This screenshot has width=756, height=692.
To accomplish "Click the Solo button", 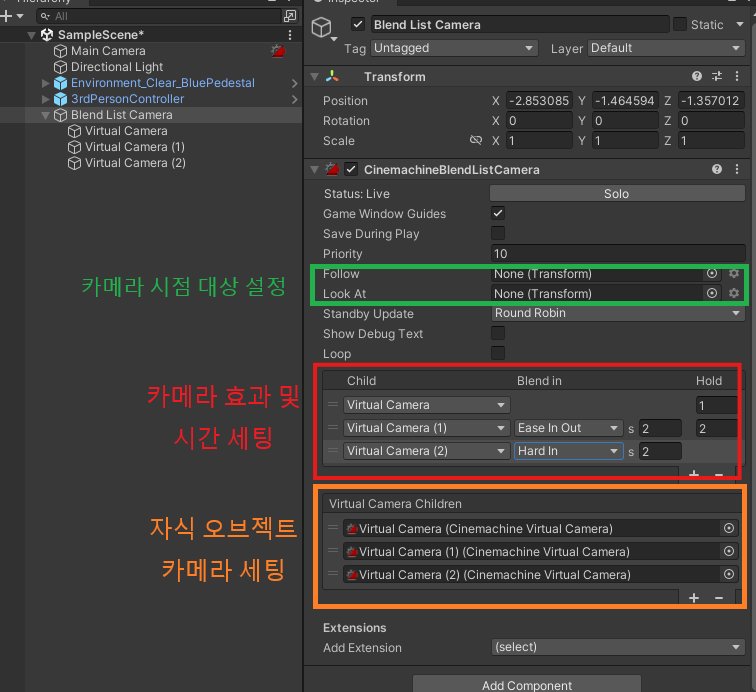I will (617, 193).
